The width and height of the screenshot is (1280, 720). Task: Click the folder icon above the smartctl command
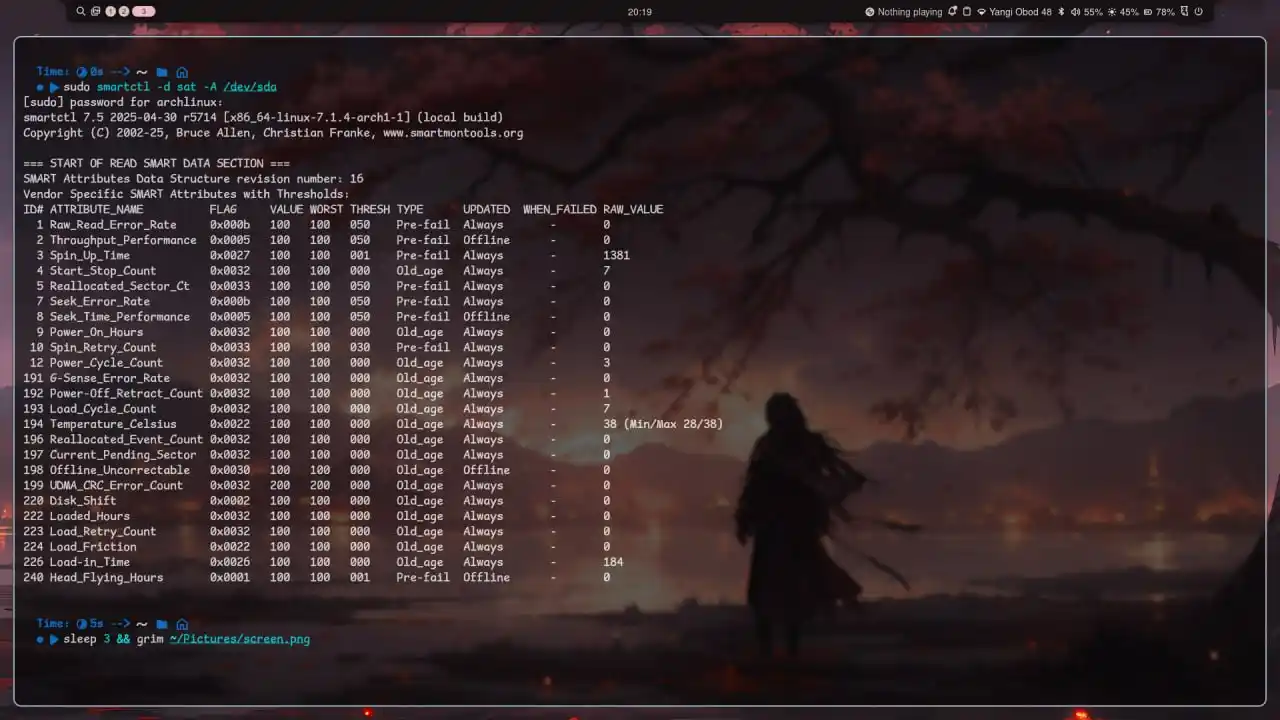point(162,72)
